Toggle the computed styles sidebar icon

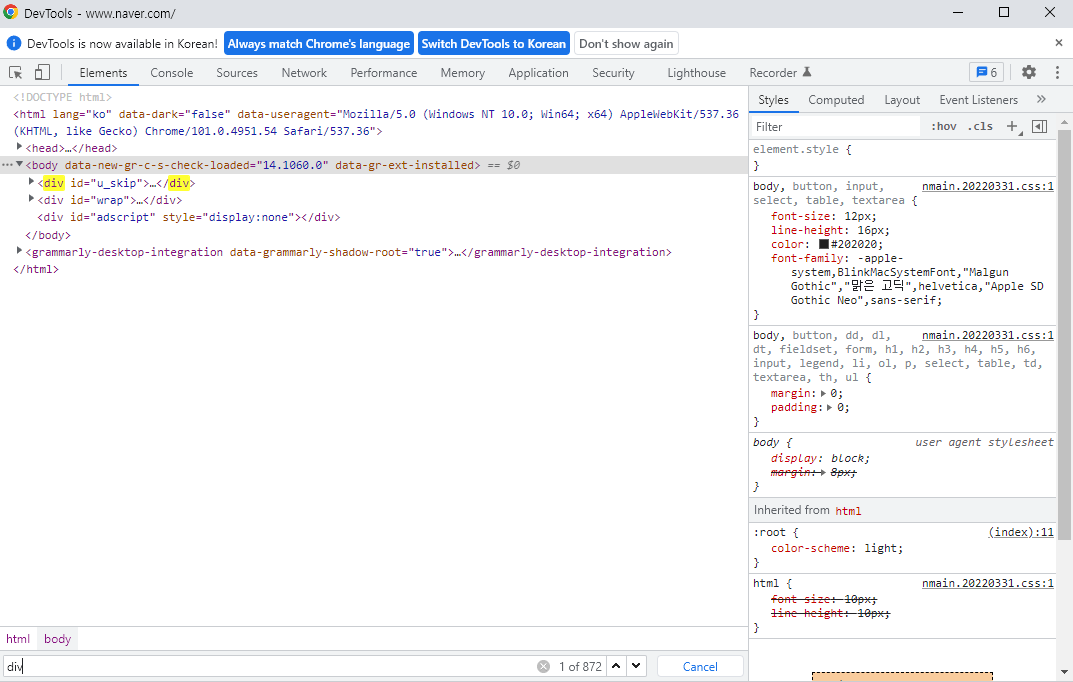coord(1039,127)
